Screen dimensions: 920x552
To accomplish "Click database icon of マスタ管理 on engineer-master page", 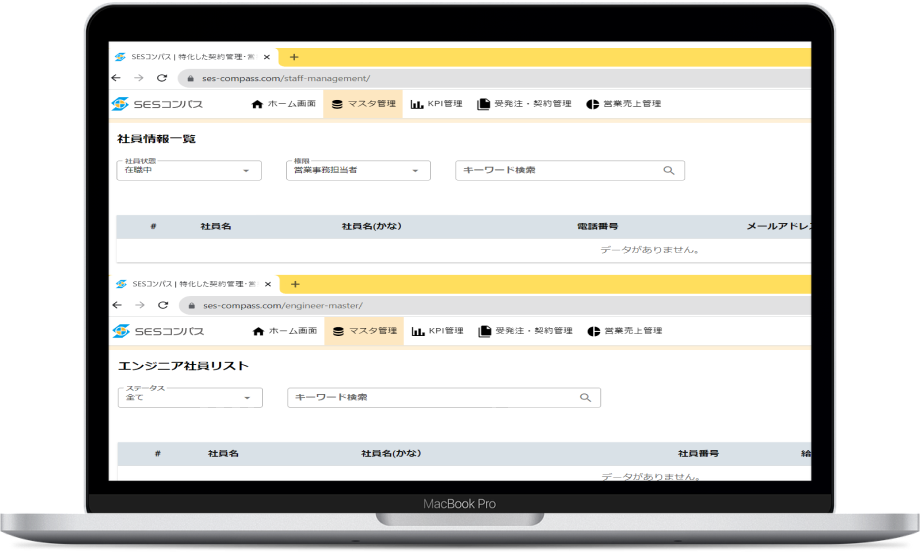I will click(338, 331).
